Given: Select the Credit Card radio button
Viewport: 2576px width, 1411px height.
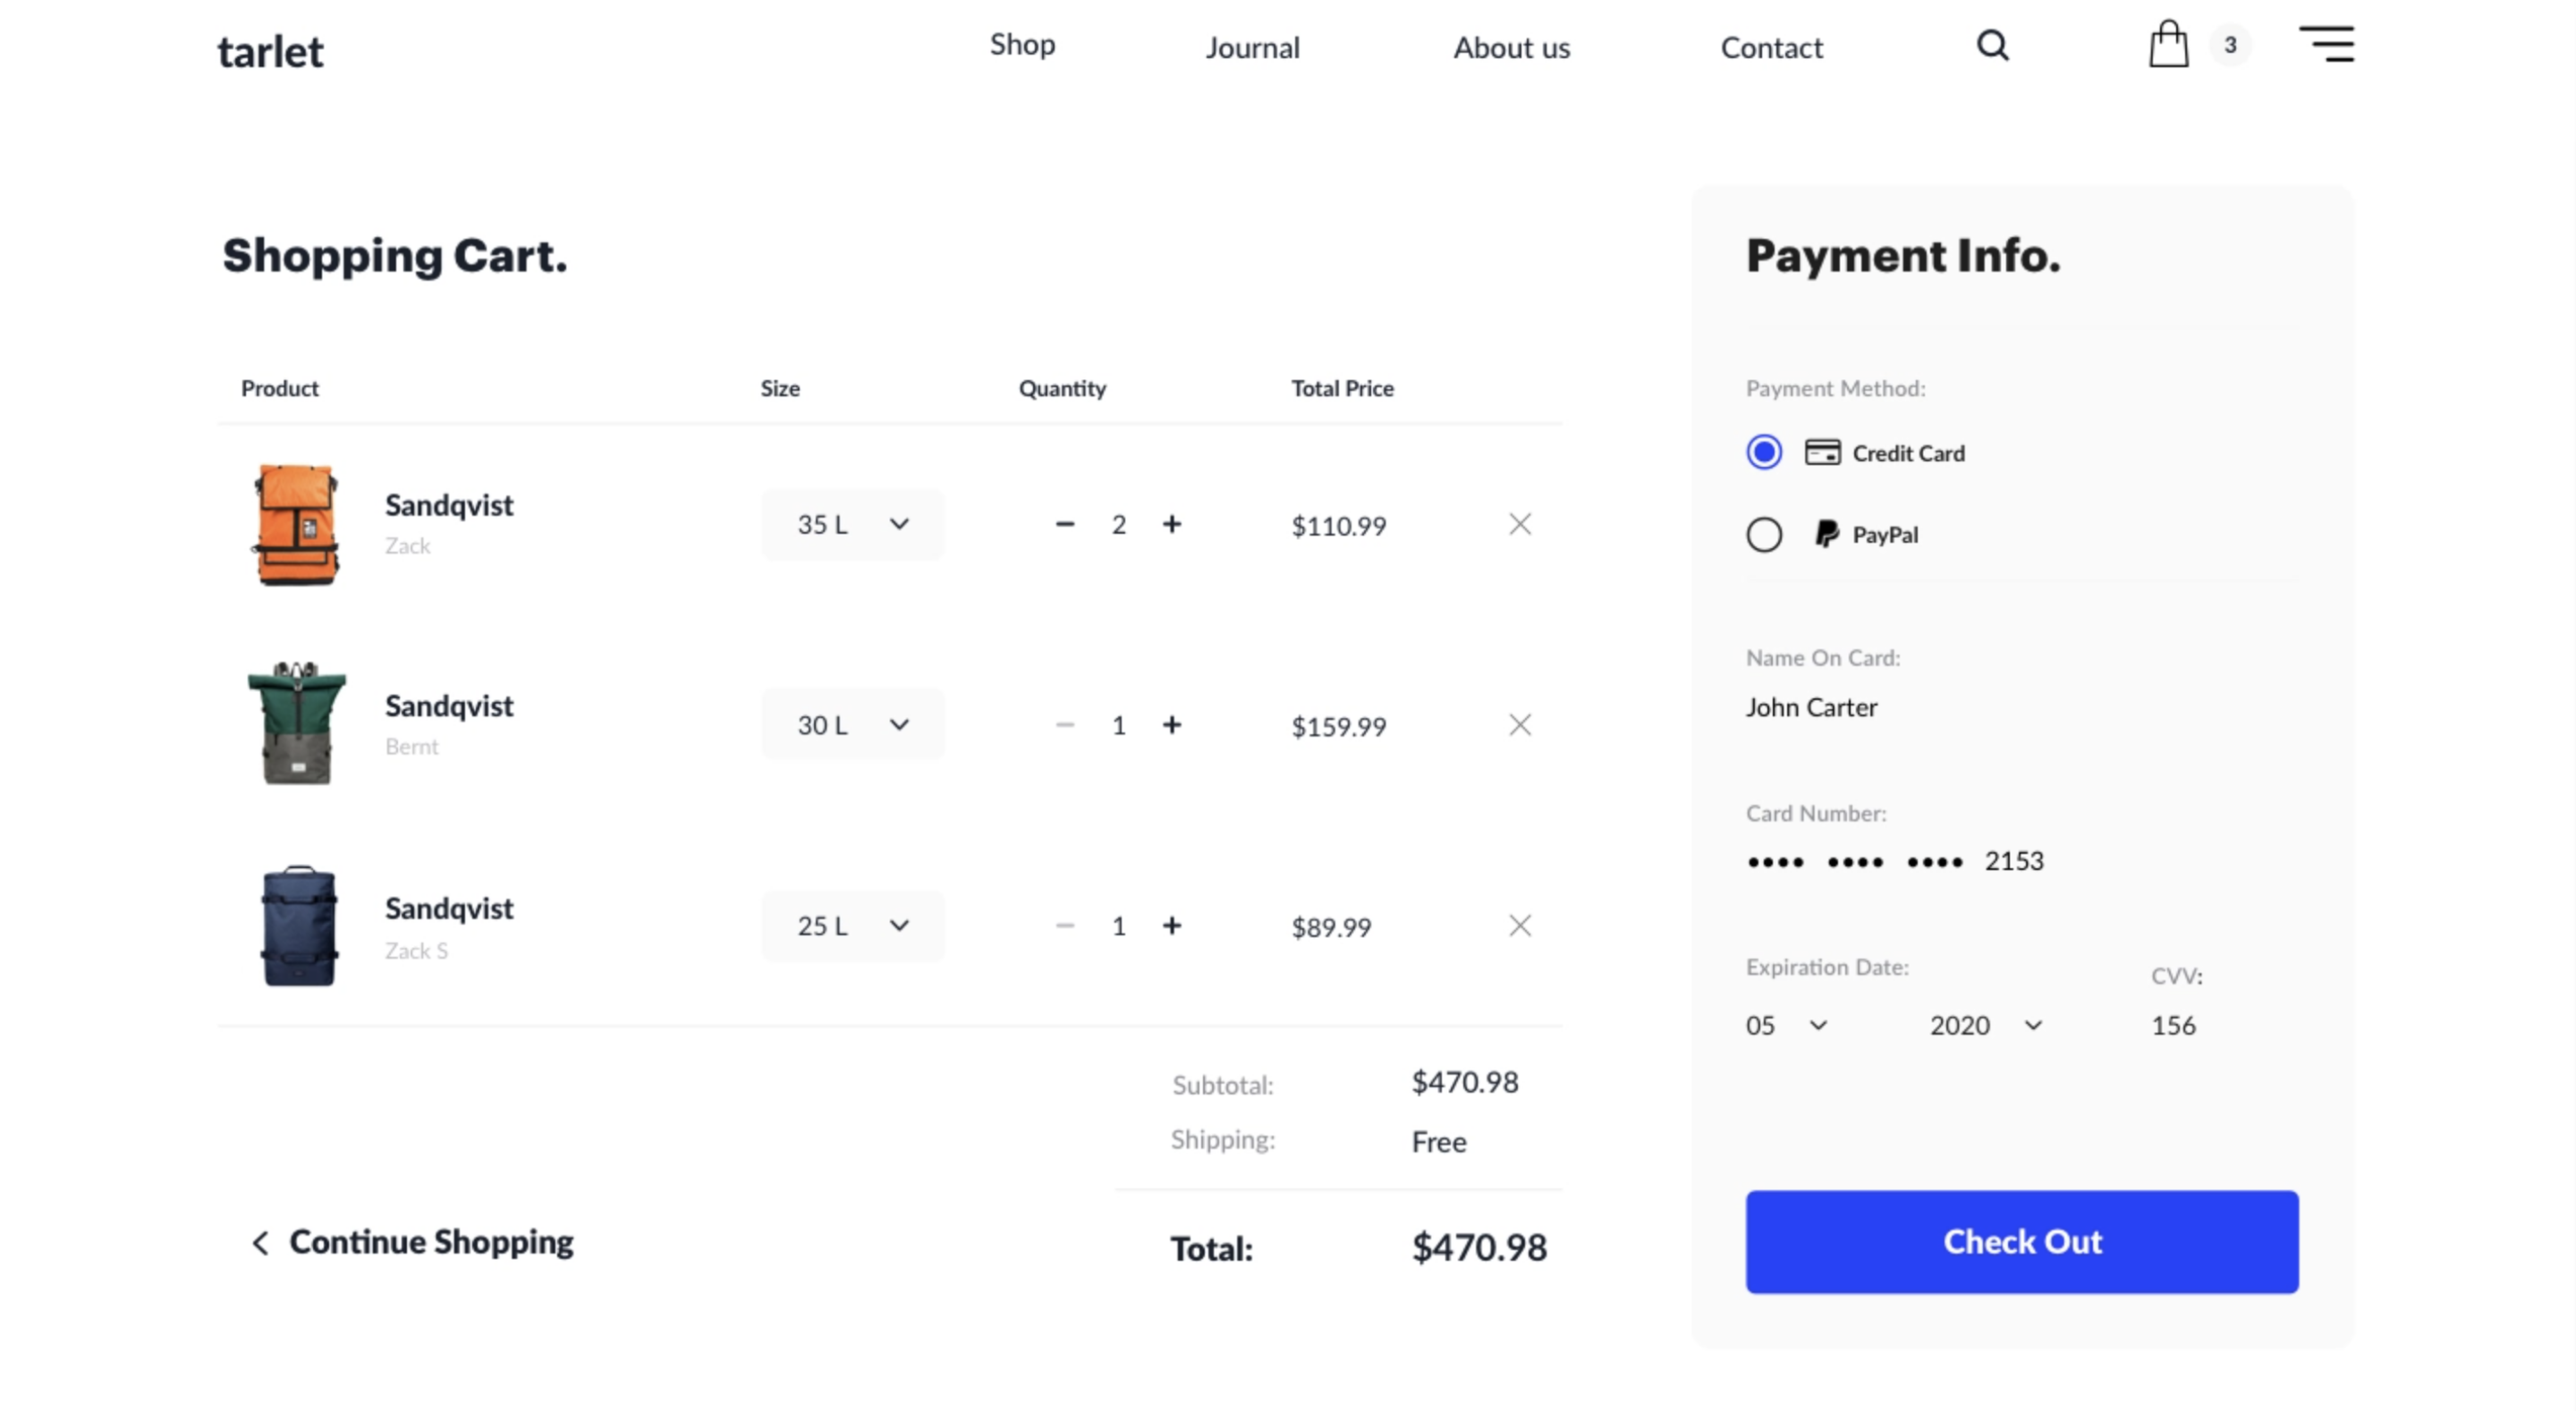Looking at the screenshot, I should click(x=1764, y=452).
